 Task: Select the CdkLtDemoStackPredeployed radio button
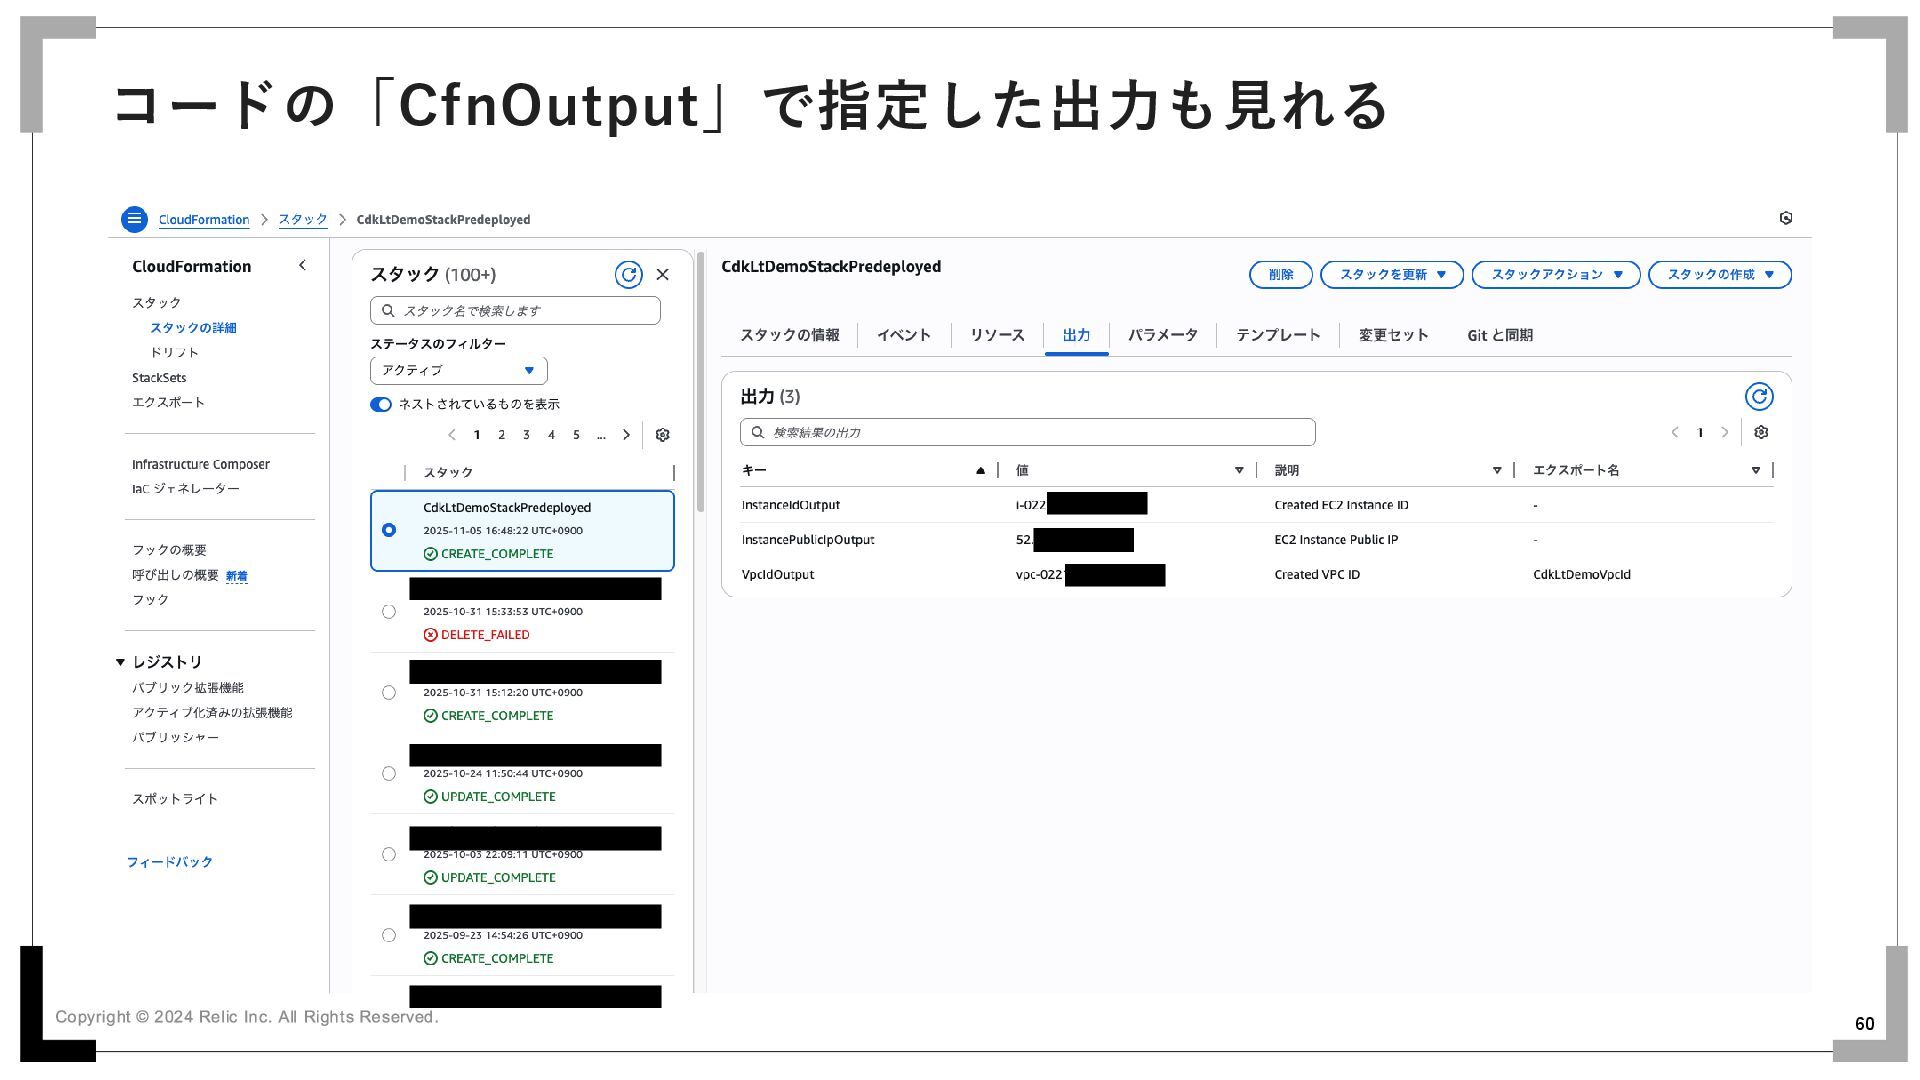pos(389,530)
